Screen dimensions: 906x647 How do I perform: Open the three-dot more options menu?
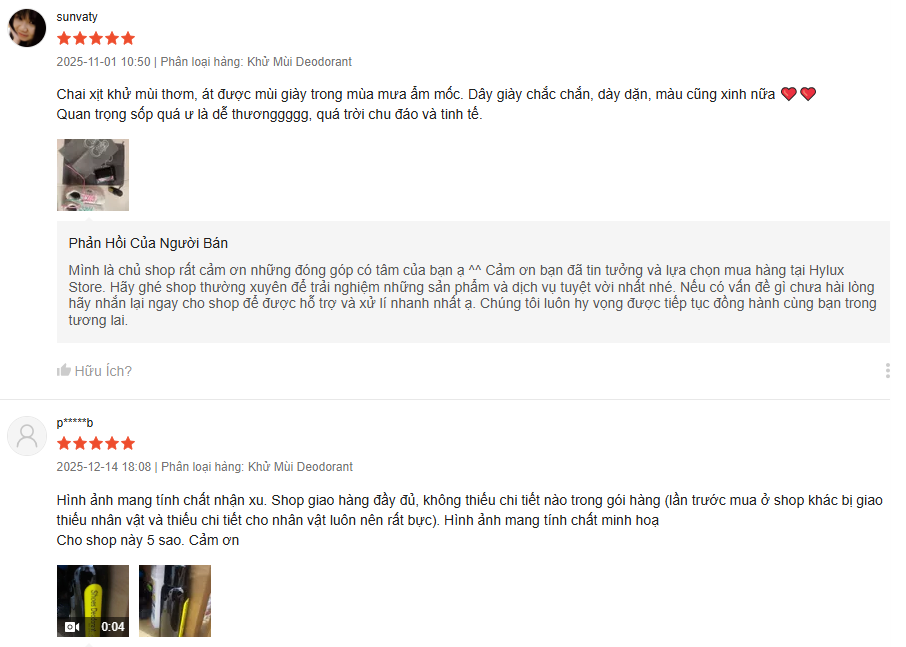pos(888,371)
